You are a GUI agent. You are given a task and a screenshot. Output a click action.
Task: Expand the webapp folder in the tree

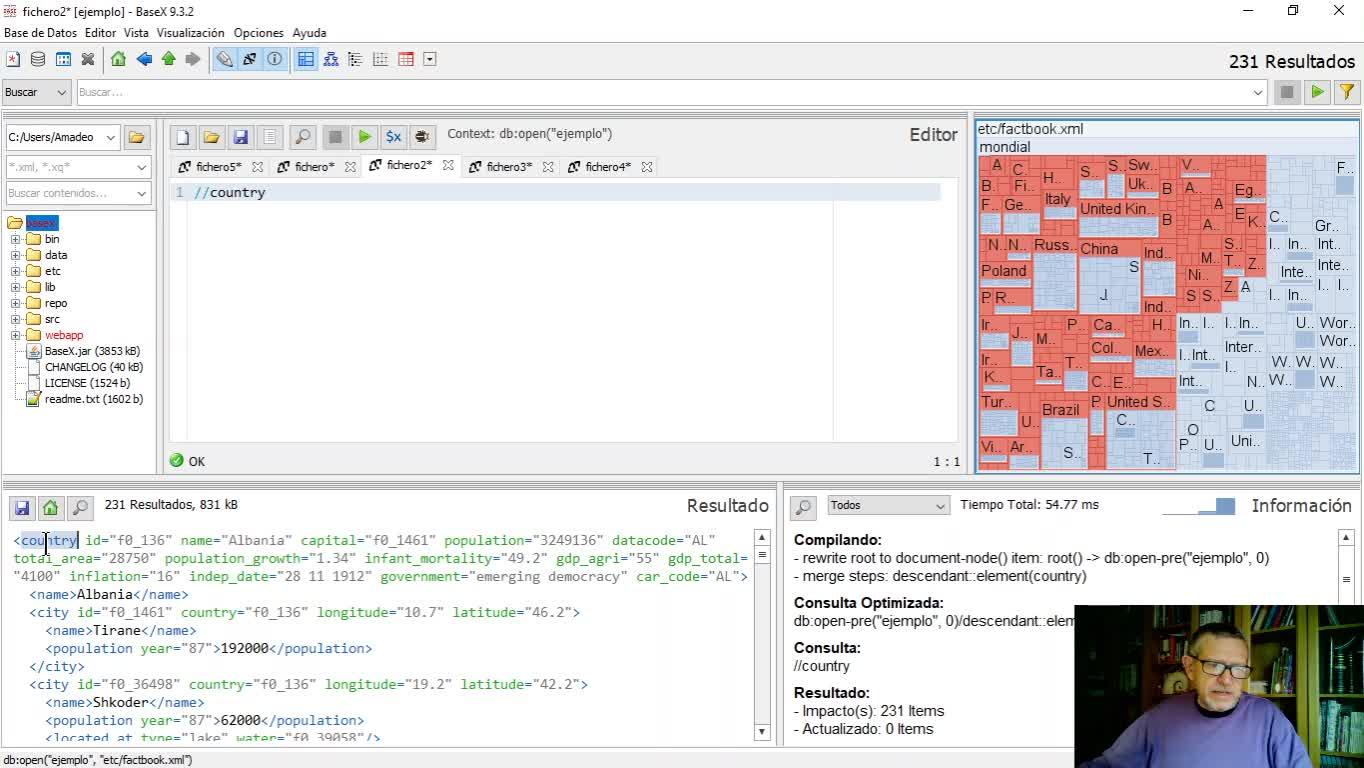[15, 335]
